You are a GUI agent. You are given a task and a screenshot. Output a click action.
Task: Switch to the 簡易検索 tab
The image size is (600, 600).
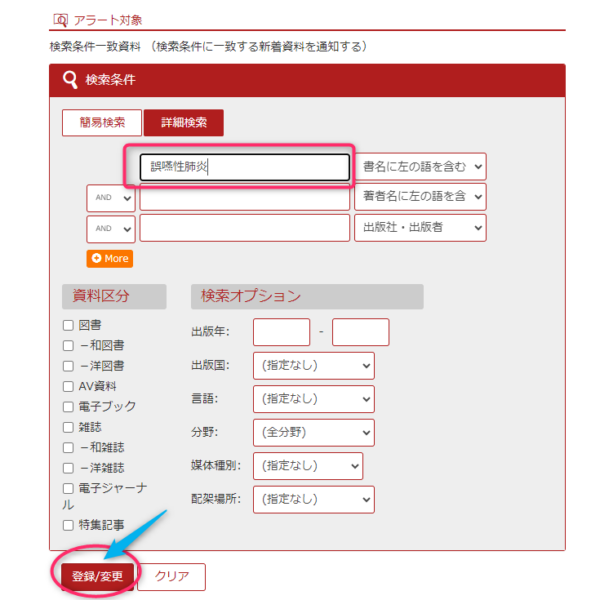coord(102,122)
